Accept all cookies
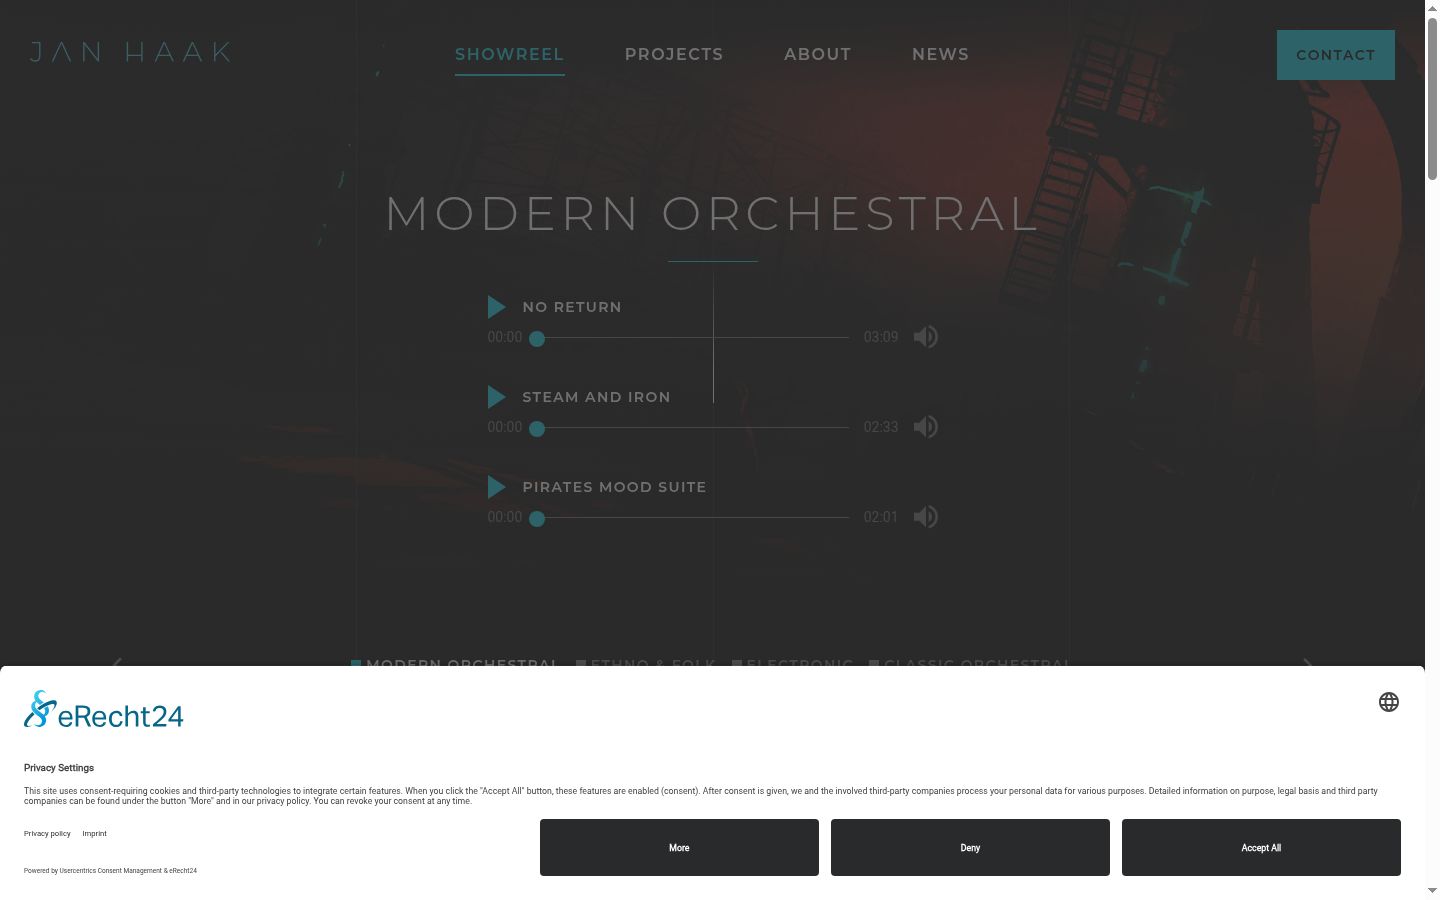 pyautogui.click(x=1261, y=848)
